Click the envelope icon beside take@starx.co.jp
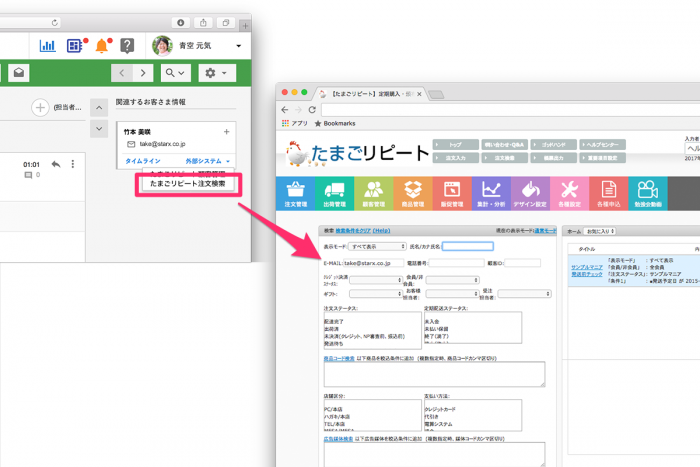 131,144
